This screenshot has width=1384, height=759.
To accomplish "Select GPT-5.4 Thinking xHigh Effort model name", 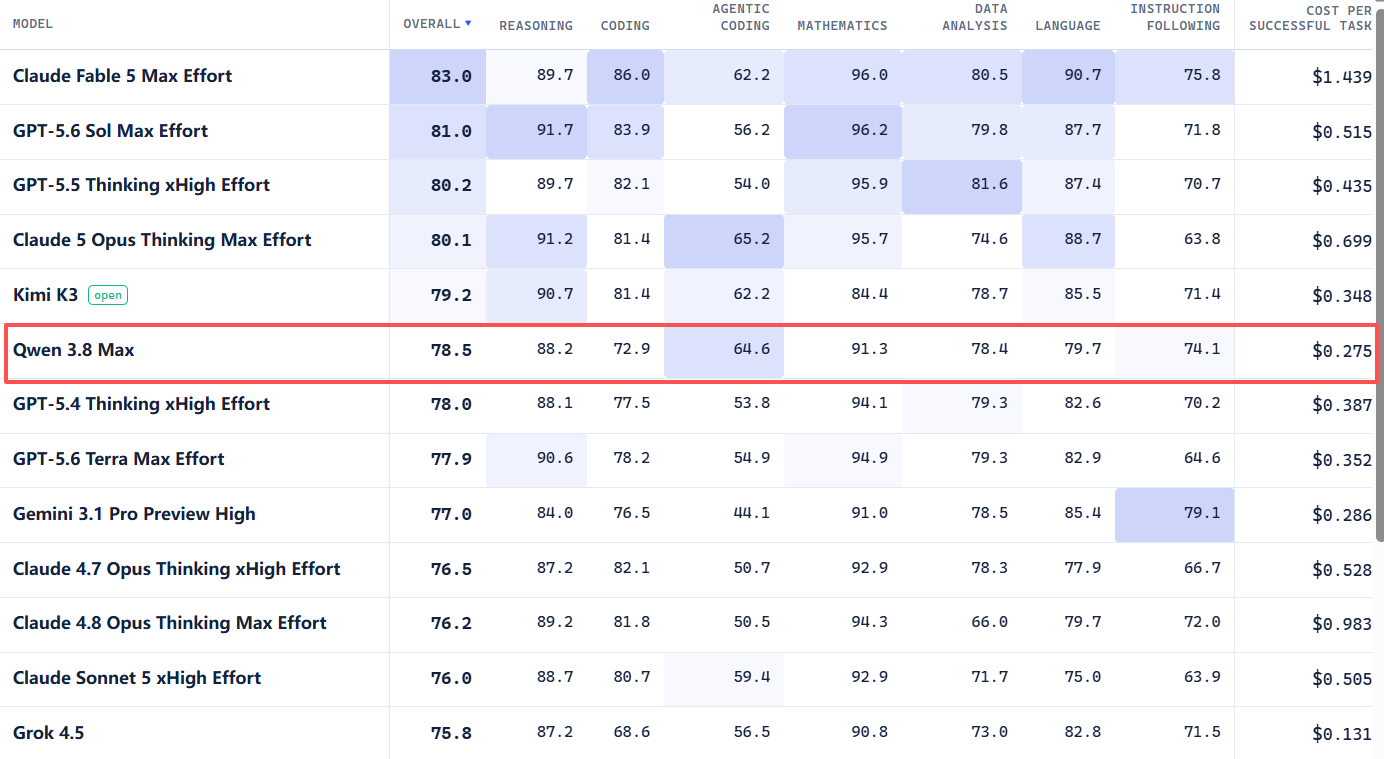I will point(141,404).
